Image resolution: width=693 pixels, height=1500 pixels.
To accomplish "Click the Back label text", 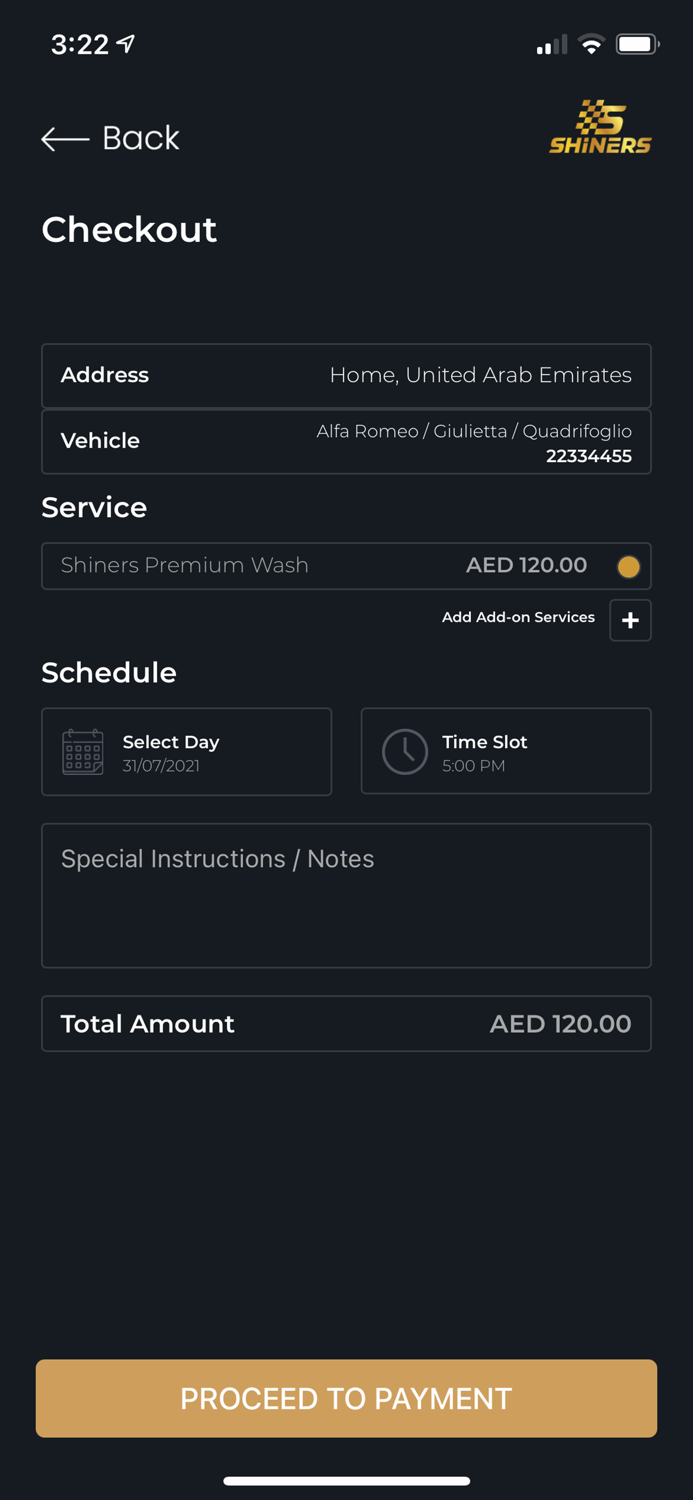I will (x=140, y=138).
